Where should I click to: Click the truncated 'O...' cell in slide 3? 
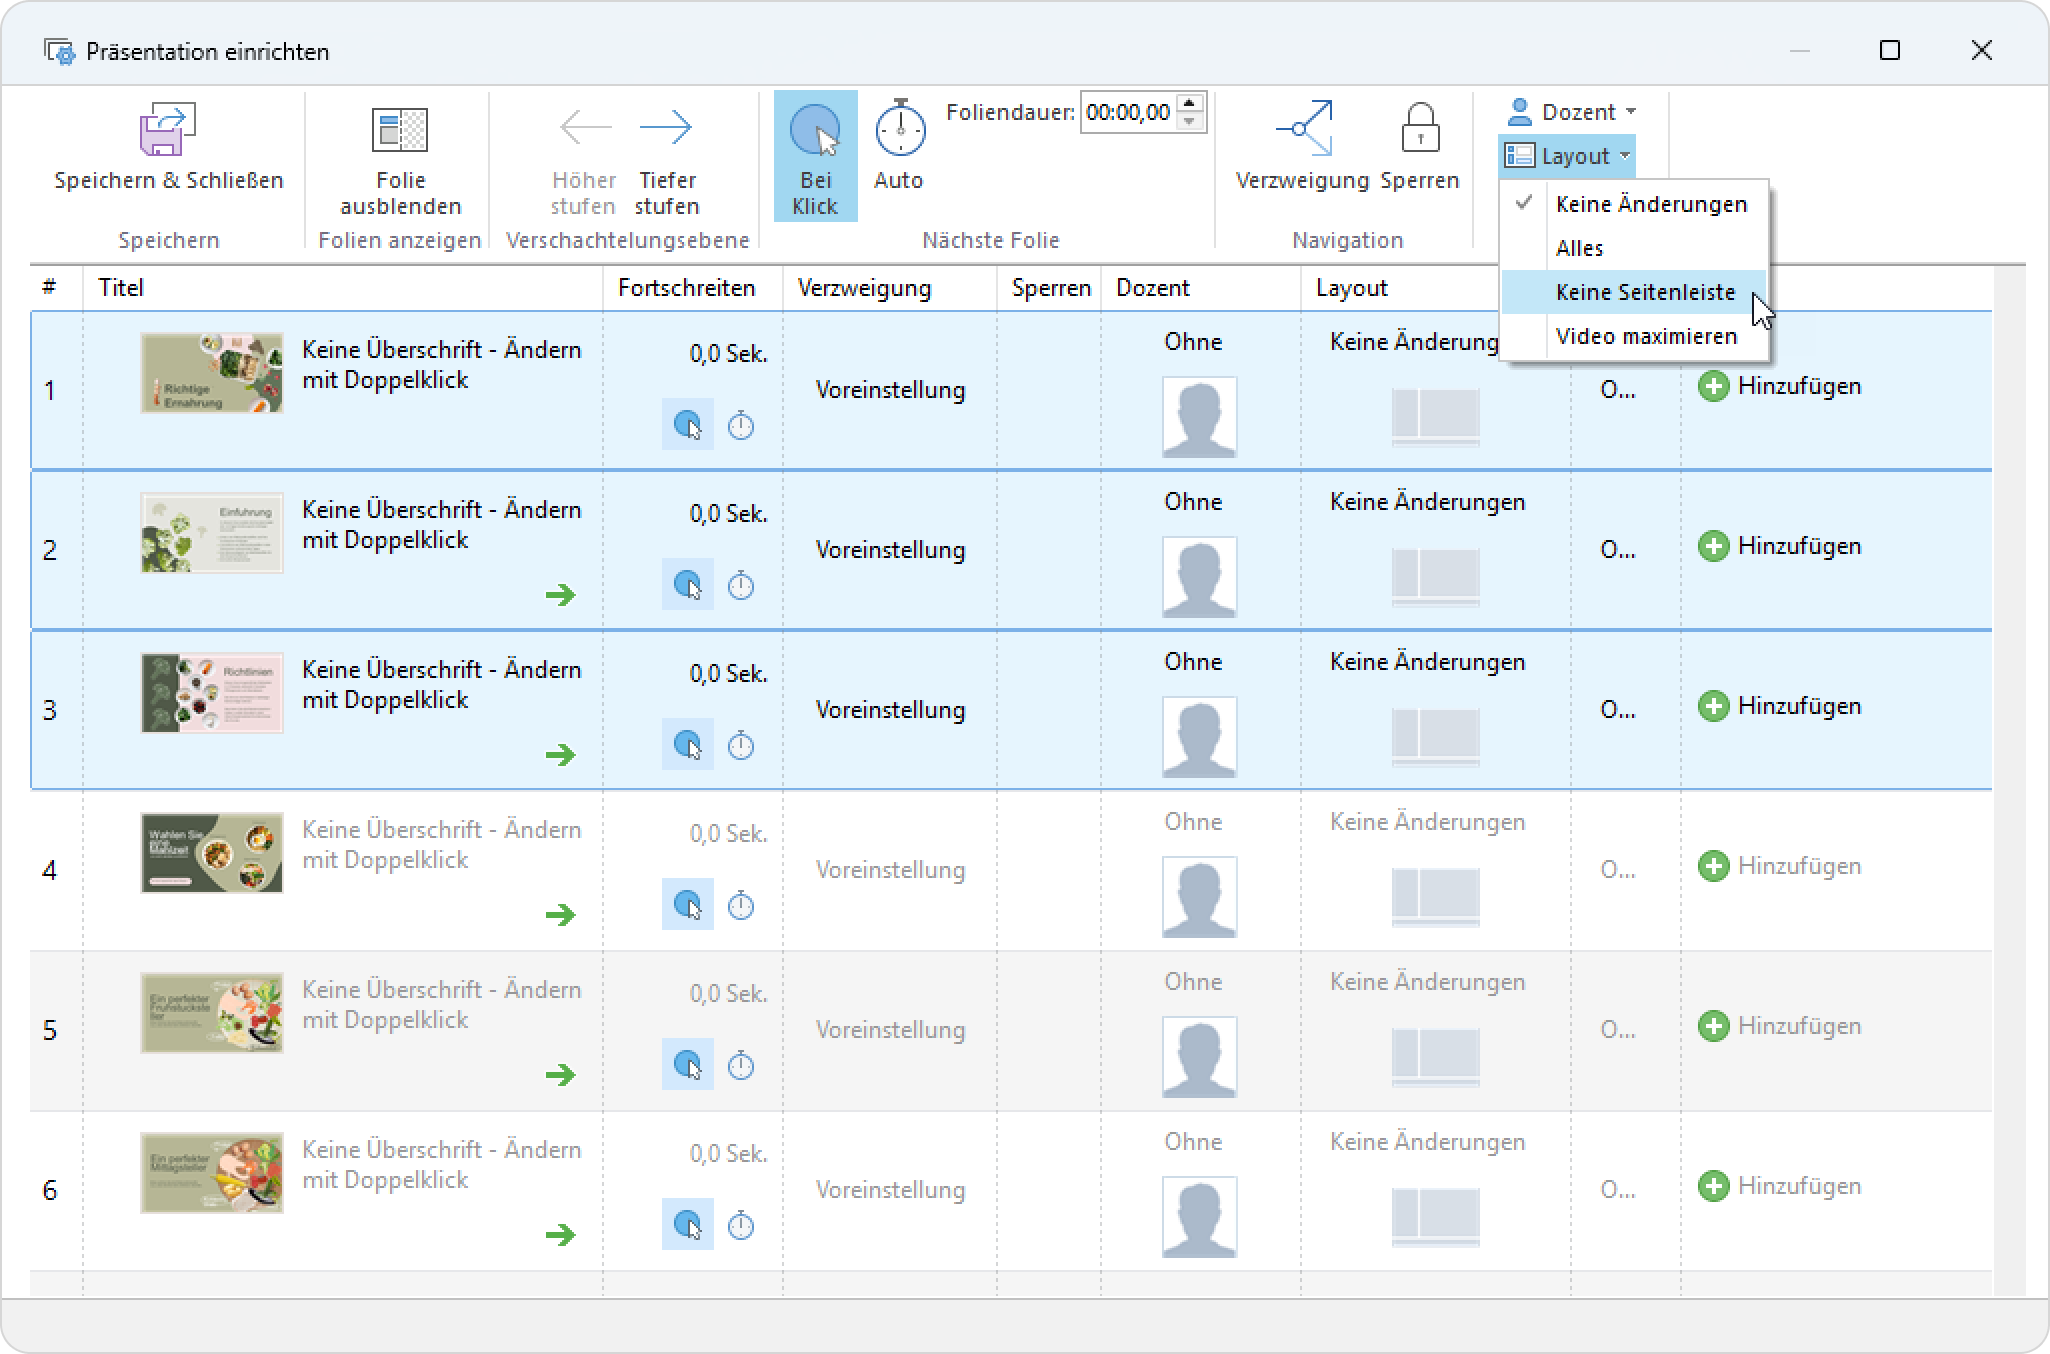point(1618,710)
